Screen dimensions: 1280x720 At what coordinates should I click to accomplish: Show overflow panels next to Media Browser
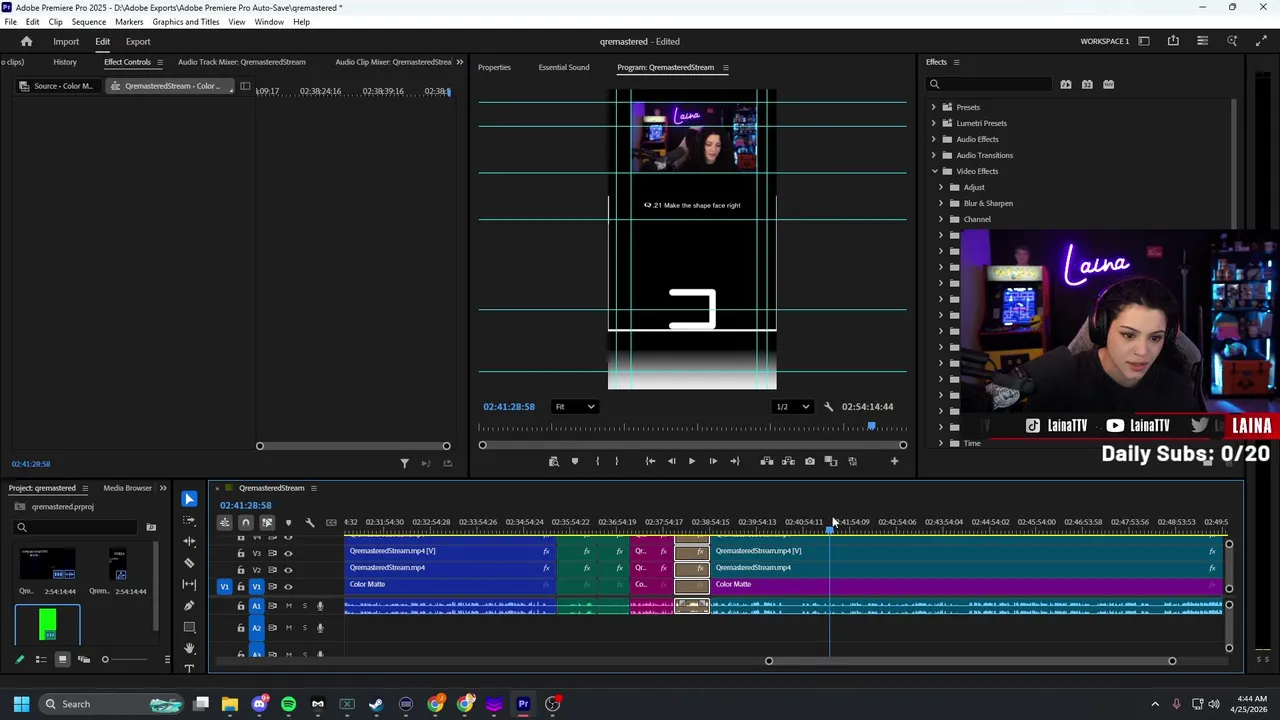tap(163, 488)
